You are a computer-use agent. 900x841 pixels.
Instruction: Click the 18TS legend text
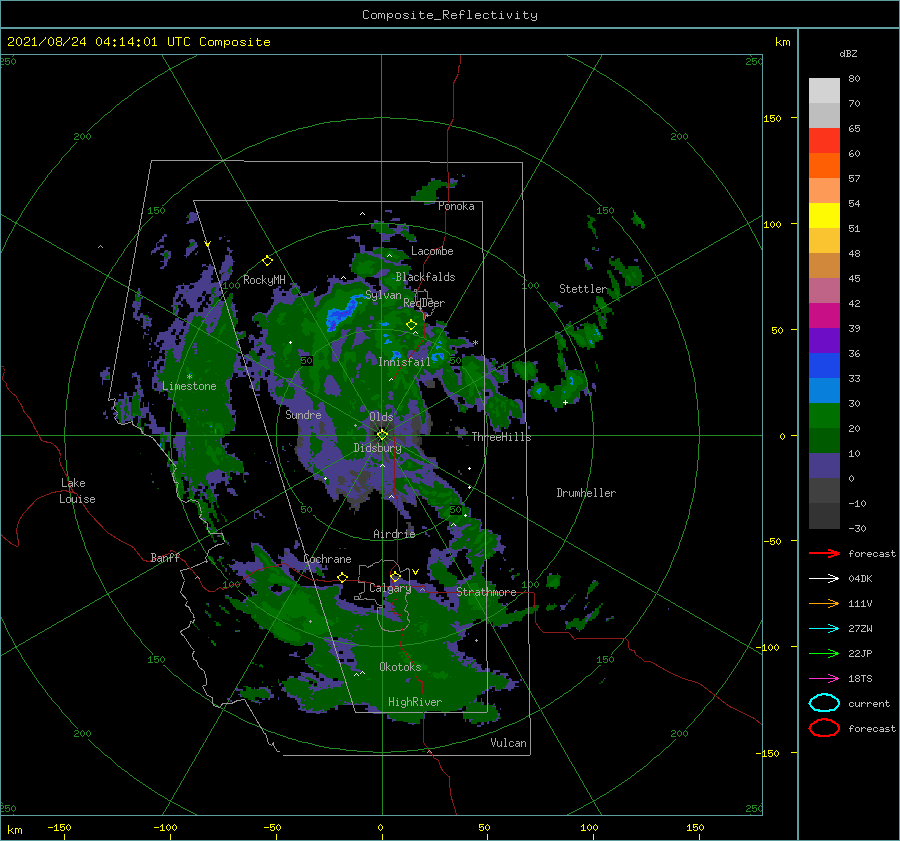[860, 679]
